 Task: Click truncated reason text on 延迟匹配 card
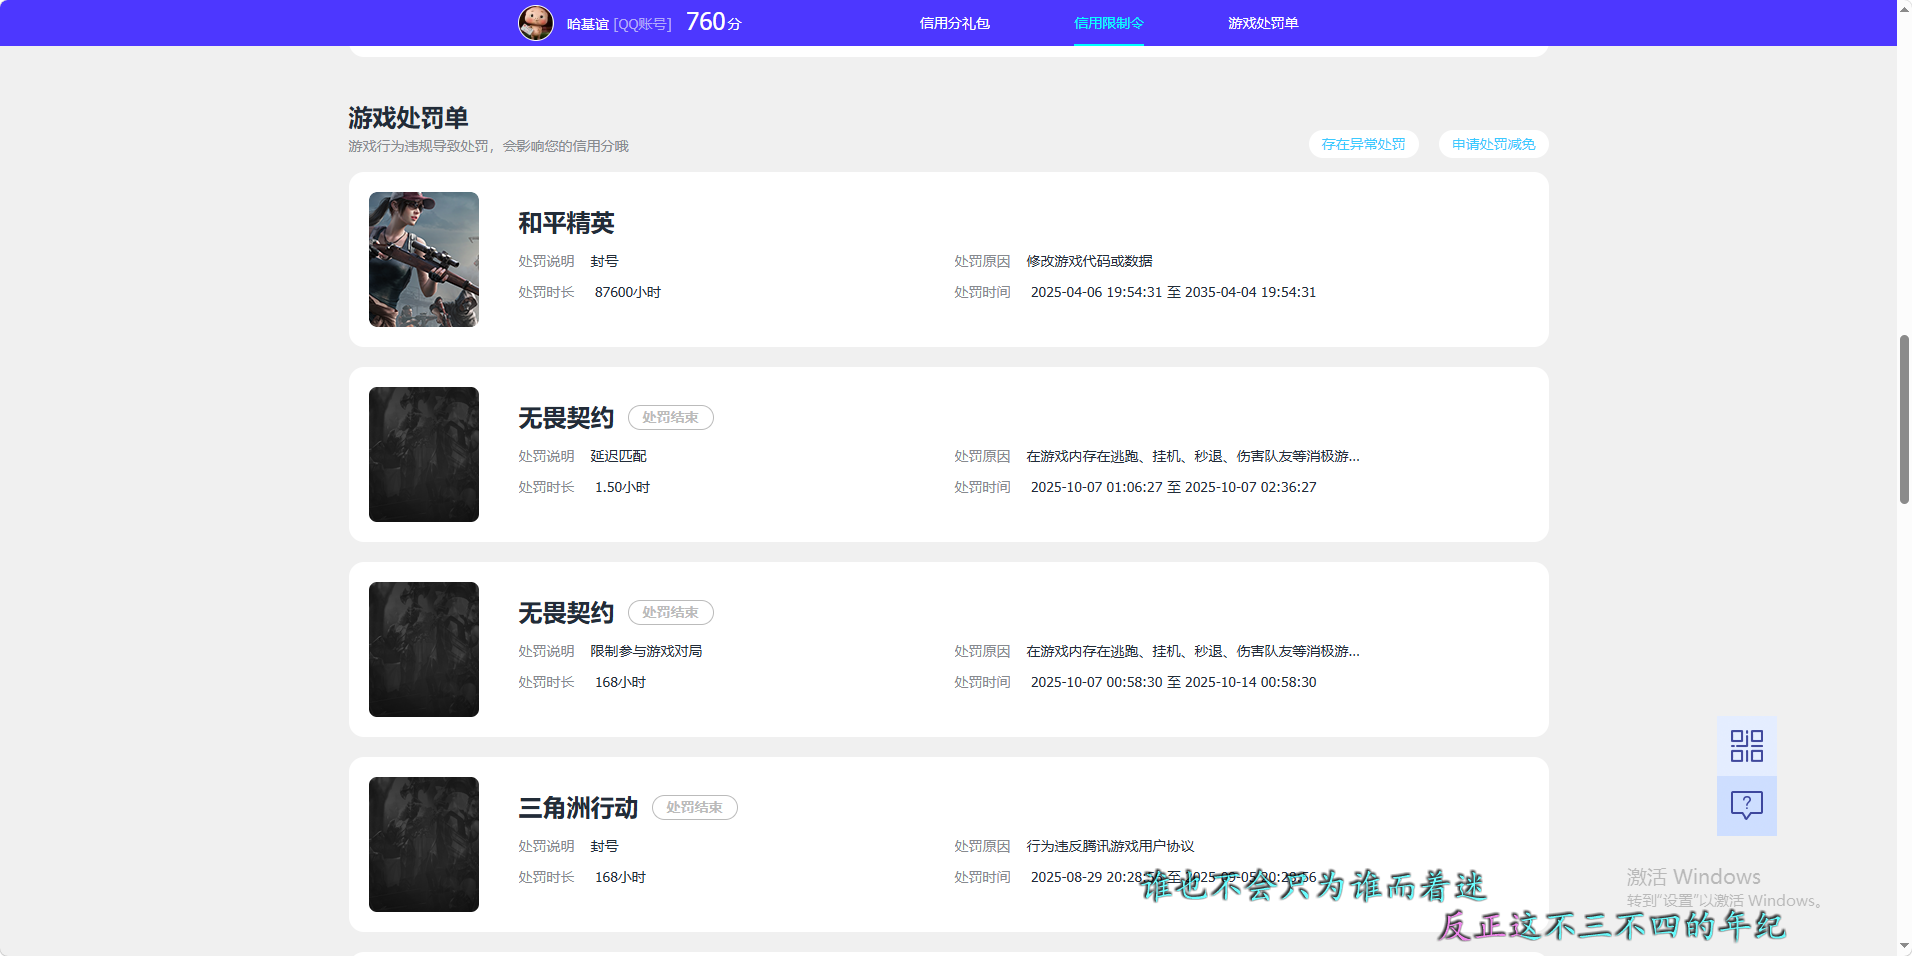click(1193, 456)
